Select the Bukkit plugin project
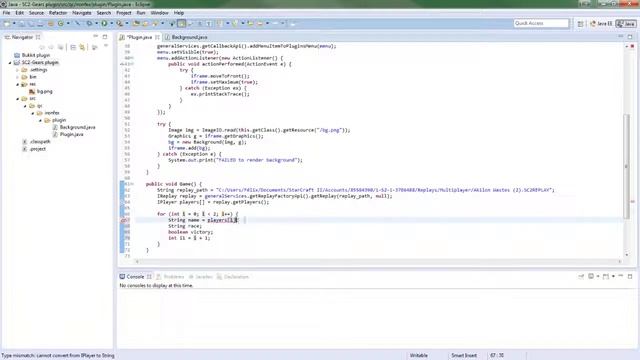Viewport: 640px width, 360px height. 32,55
